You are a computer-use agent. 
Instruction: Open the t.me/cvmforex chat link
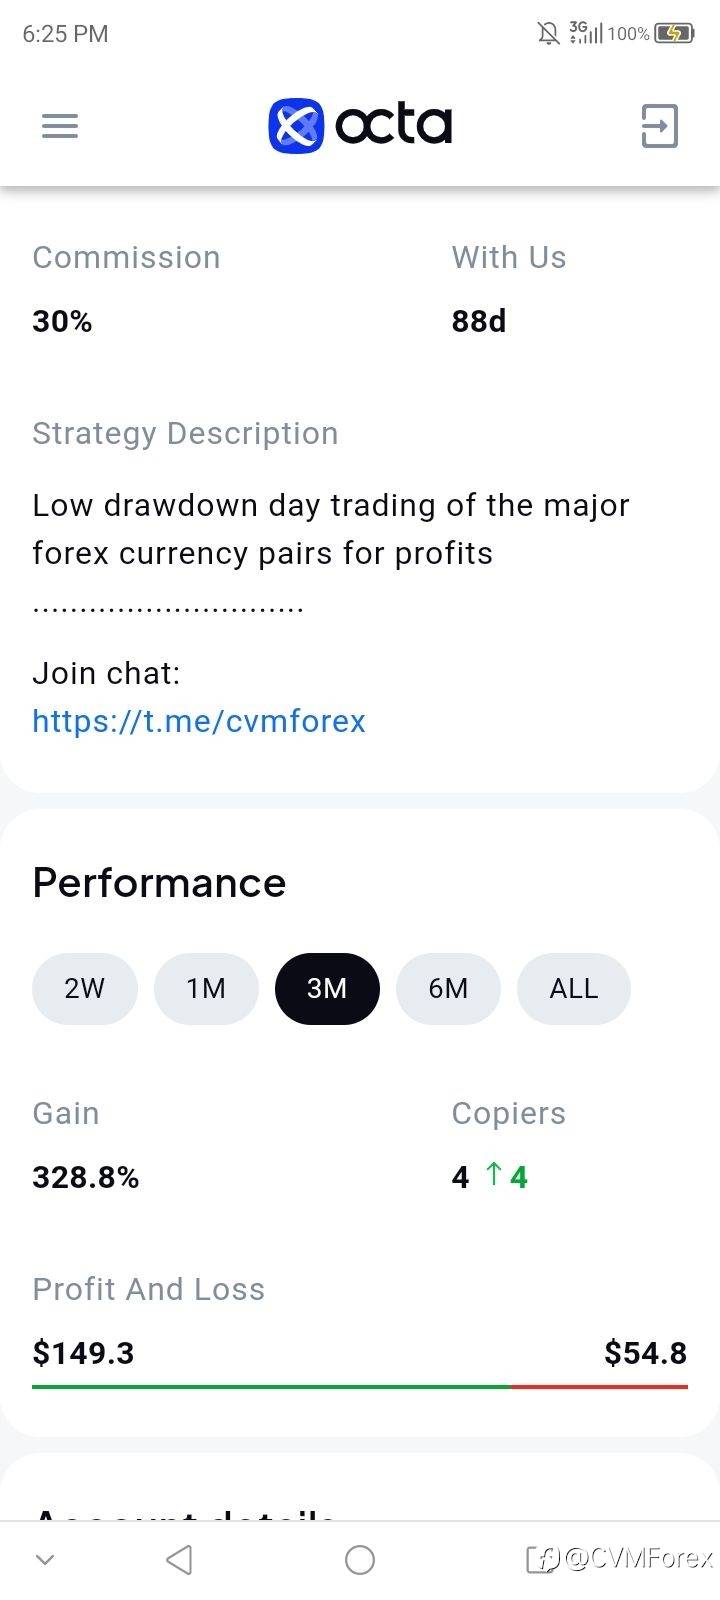tap(199, 721)
